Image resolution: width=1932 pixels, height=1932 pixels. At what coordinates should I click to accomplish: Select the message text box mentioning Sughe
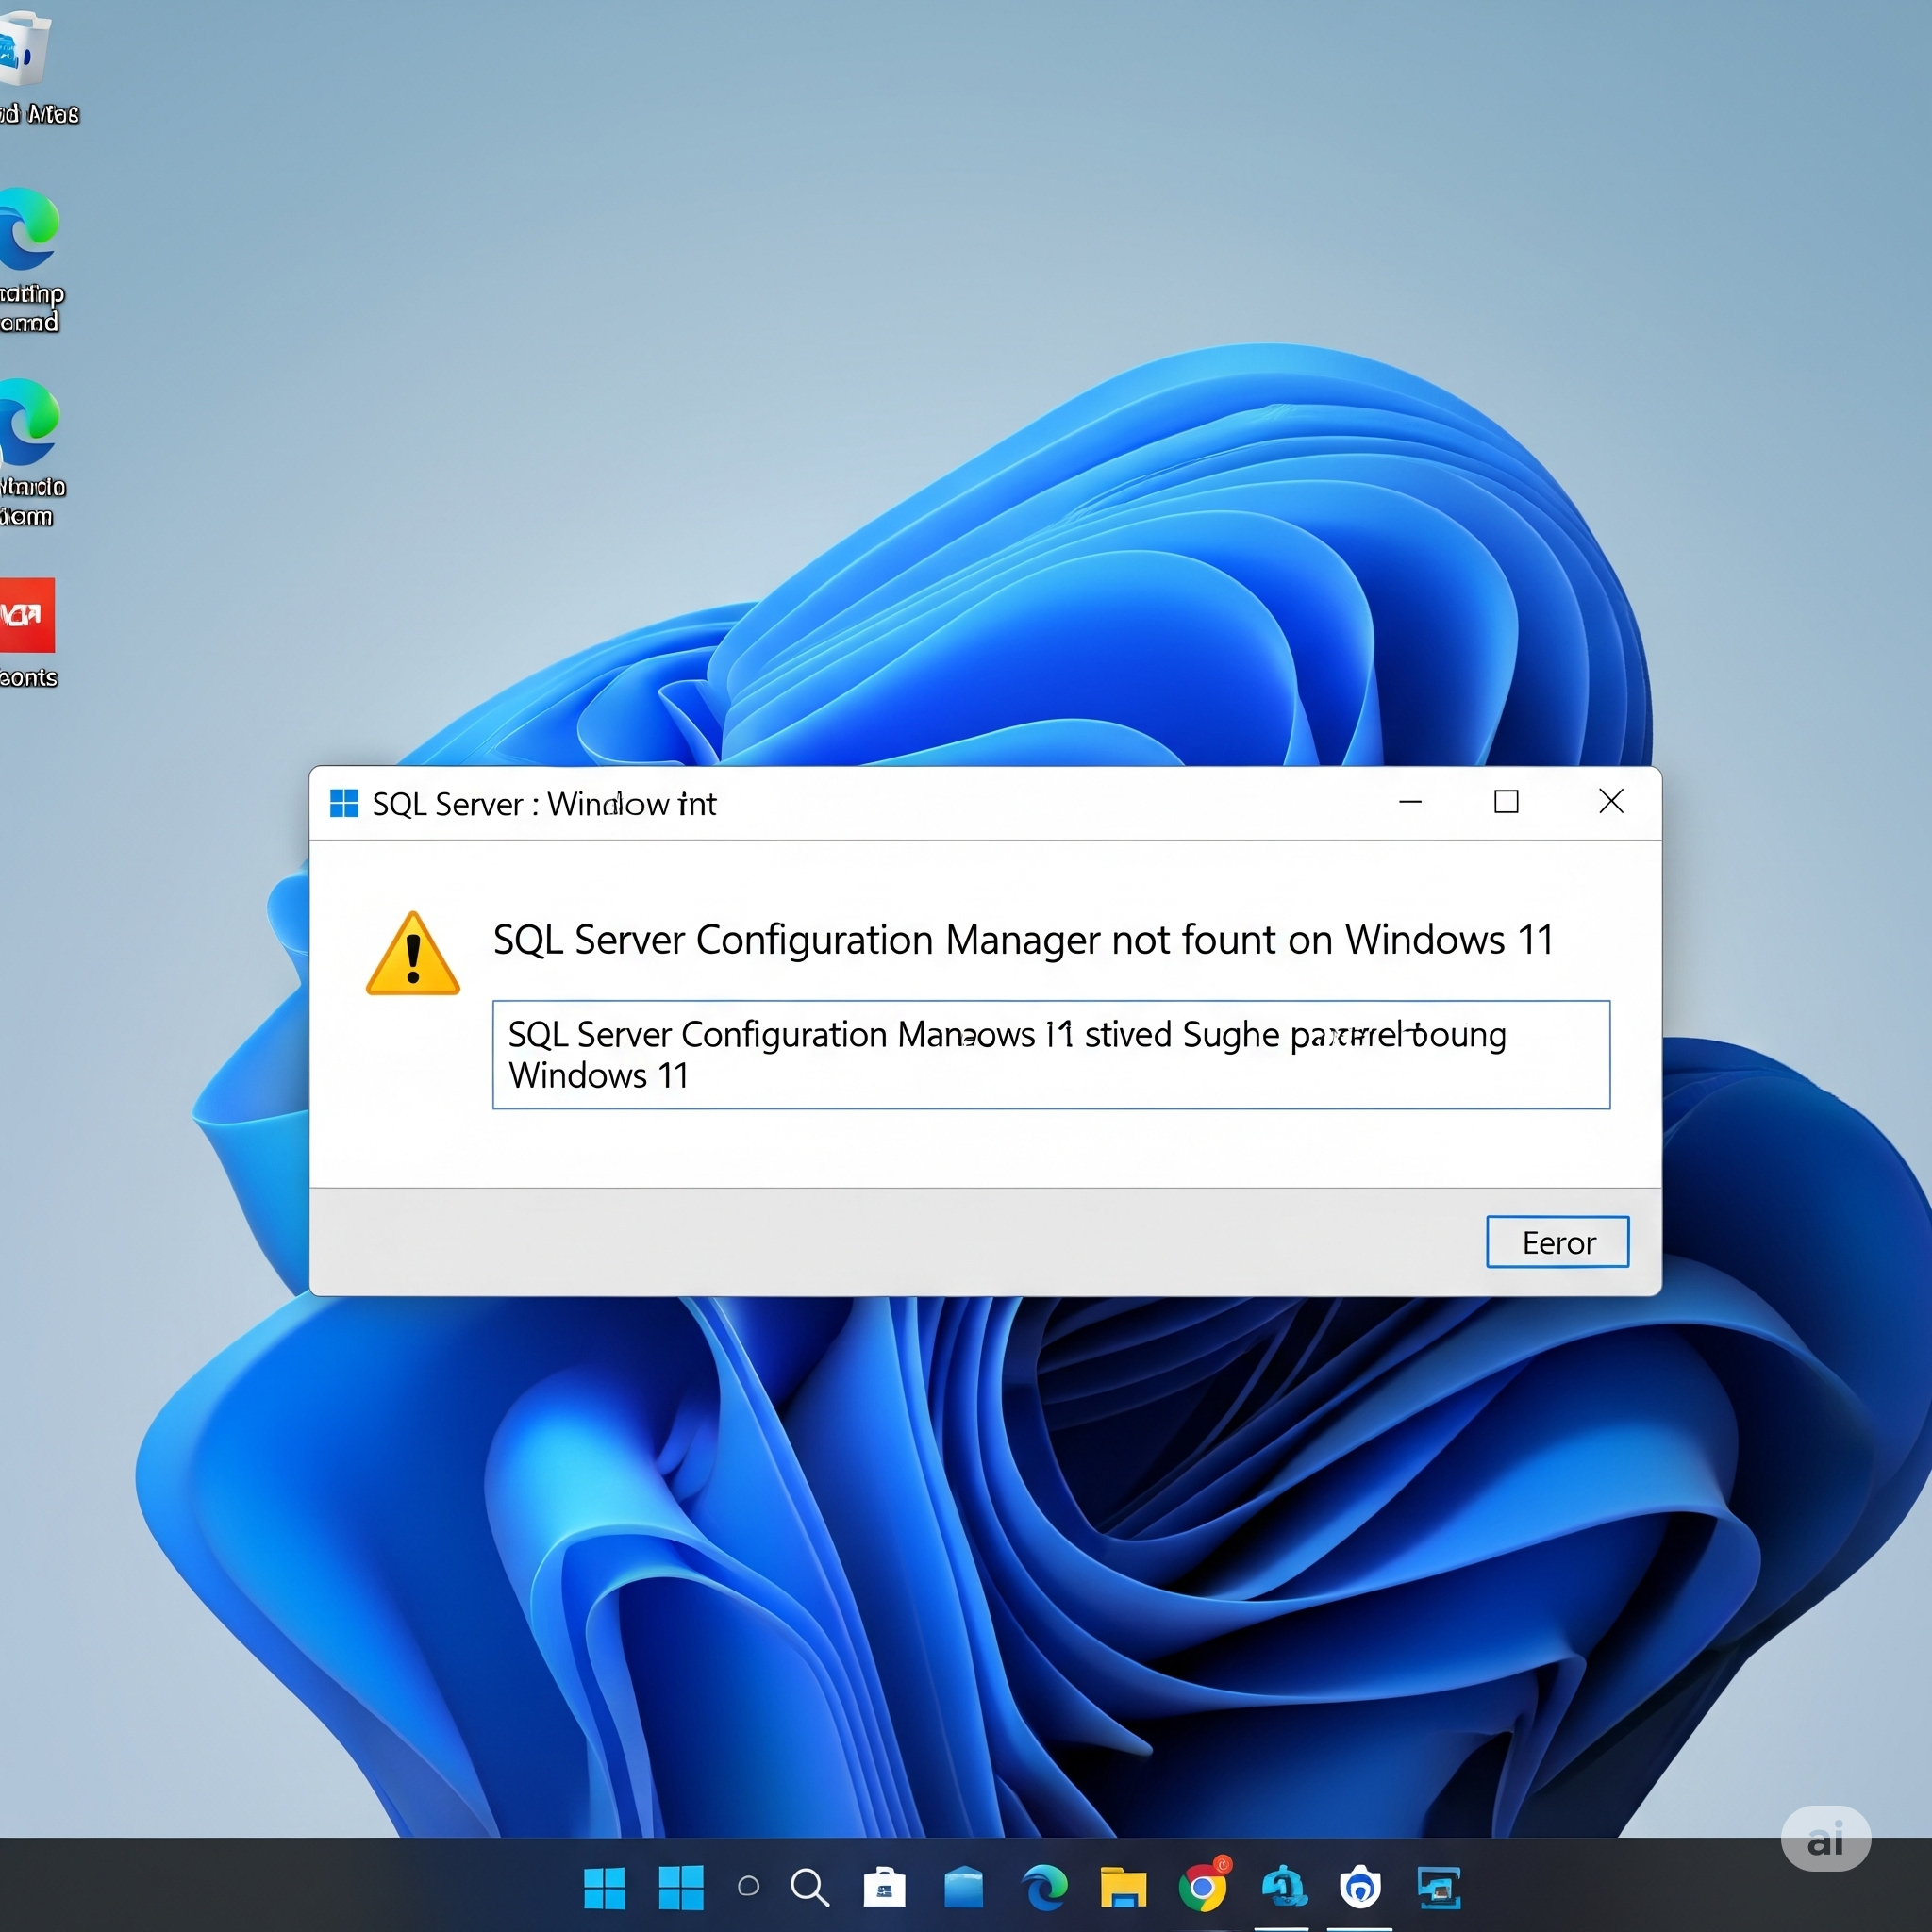pyautogui.click(x=1051, y=1054)
